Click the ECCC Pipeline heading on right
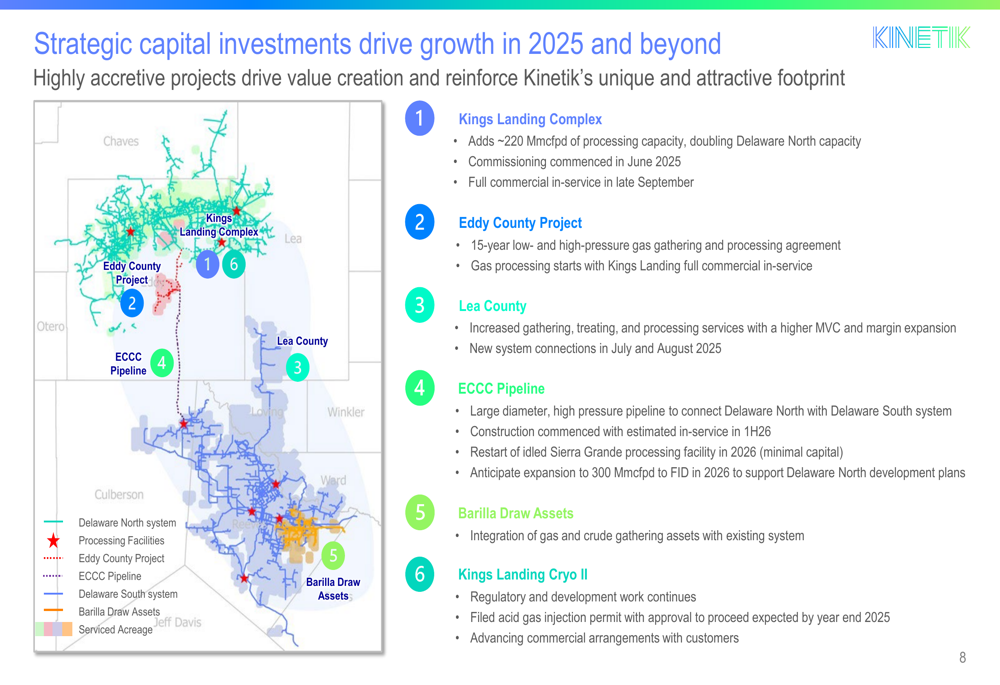The width and height of the screenshot is (1000, 685). 501,388
